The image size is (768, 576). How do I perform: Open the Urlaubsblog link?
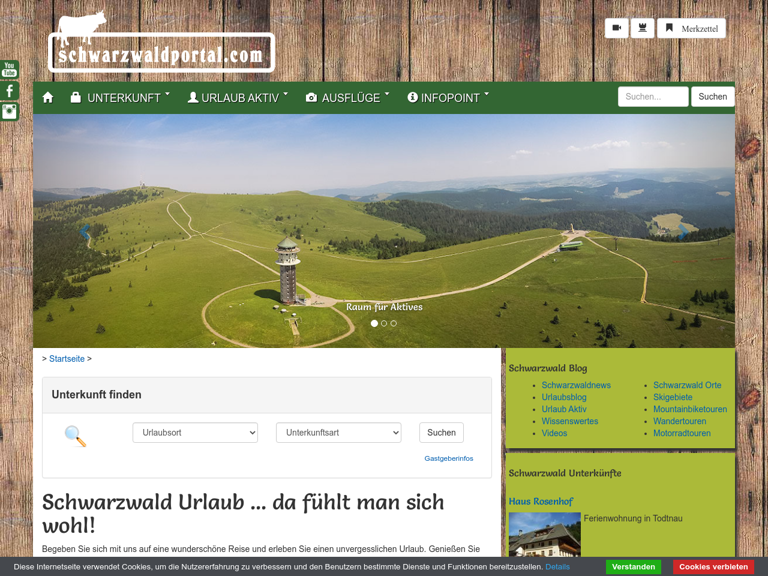coord(564,397)
